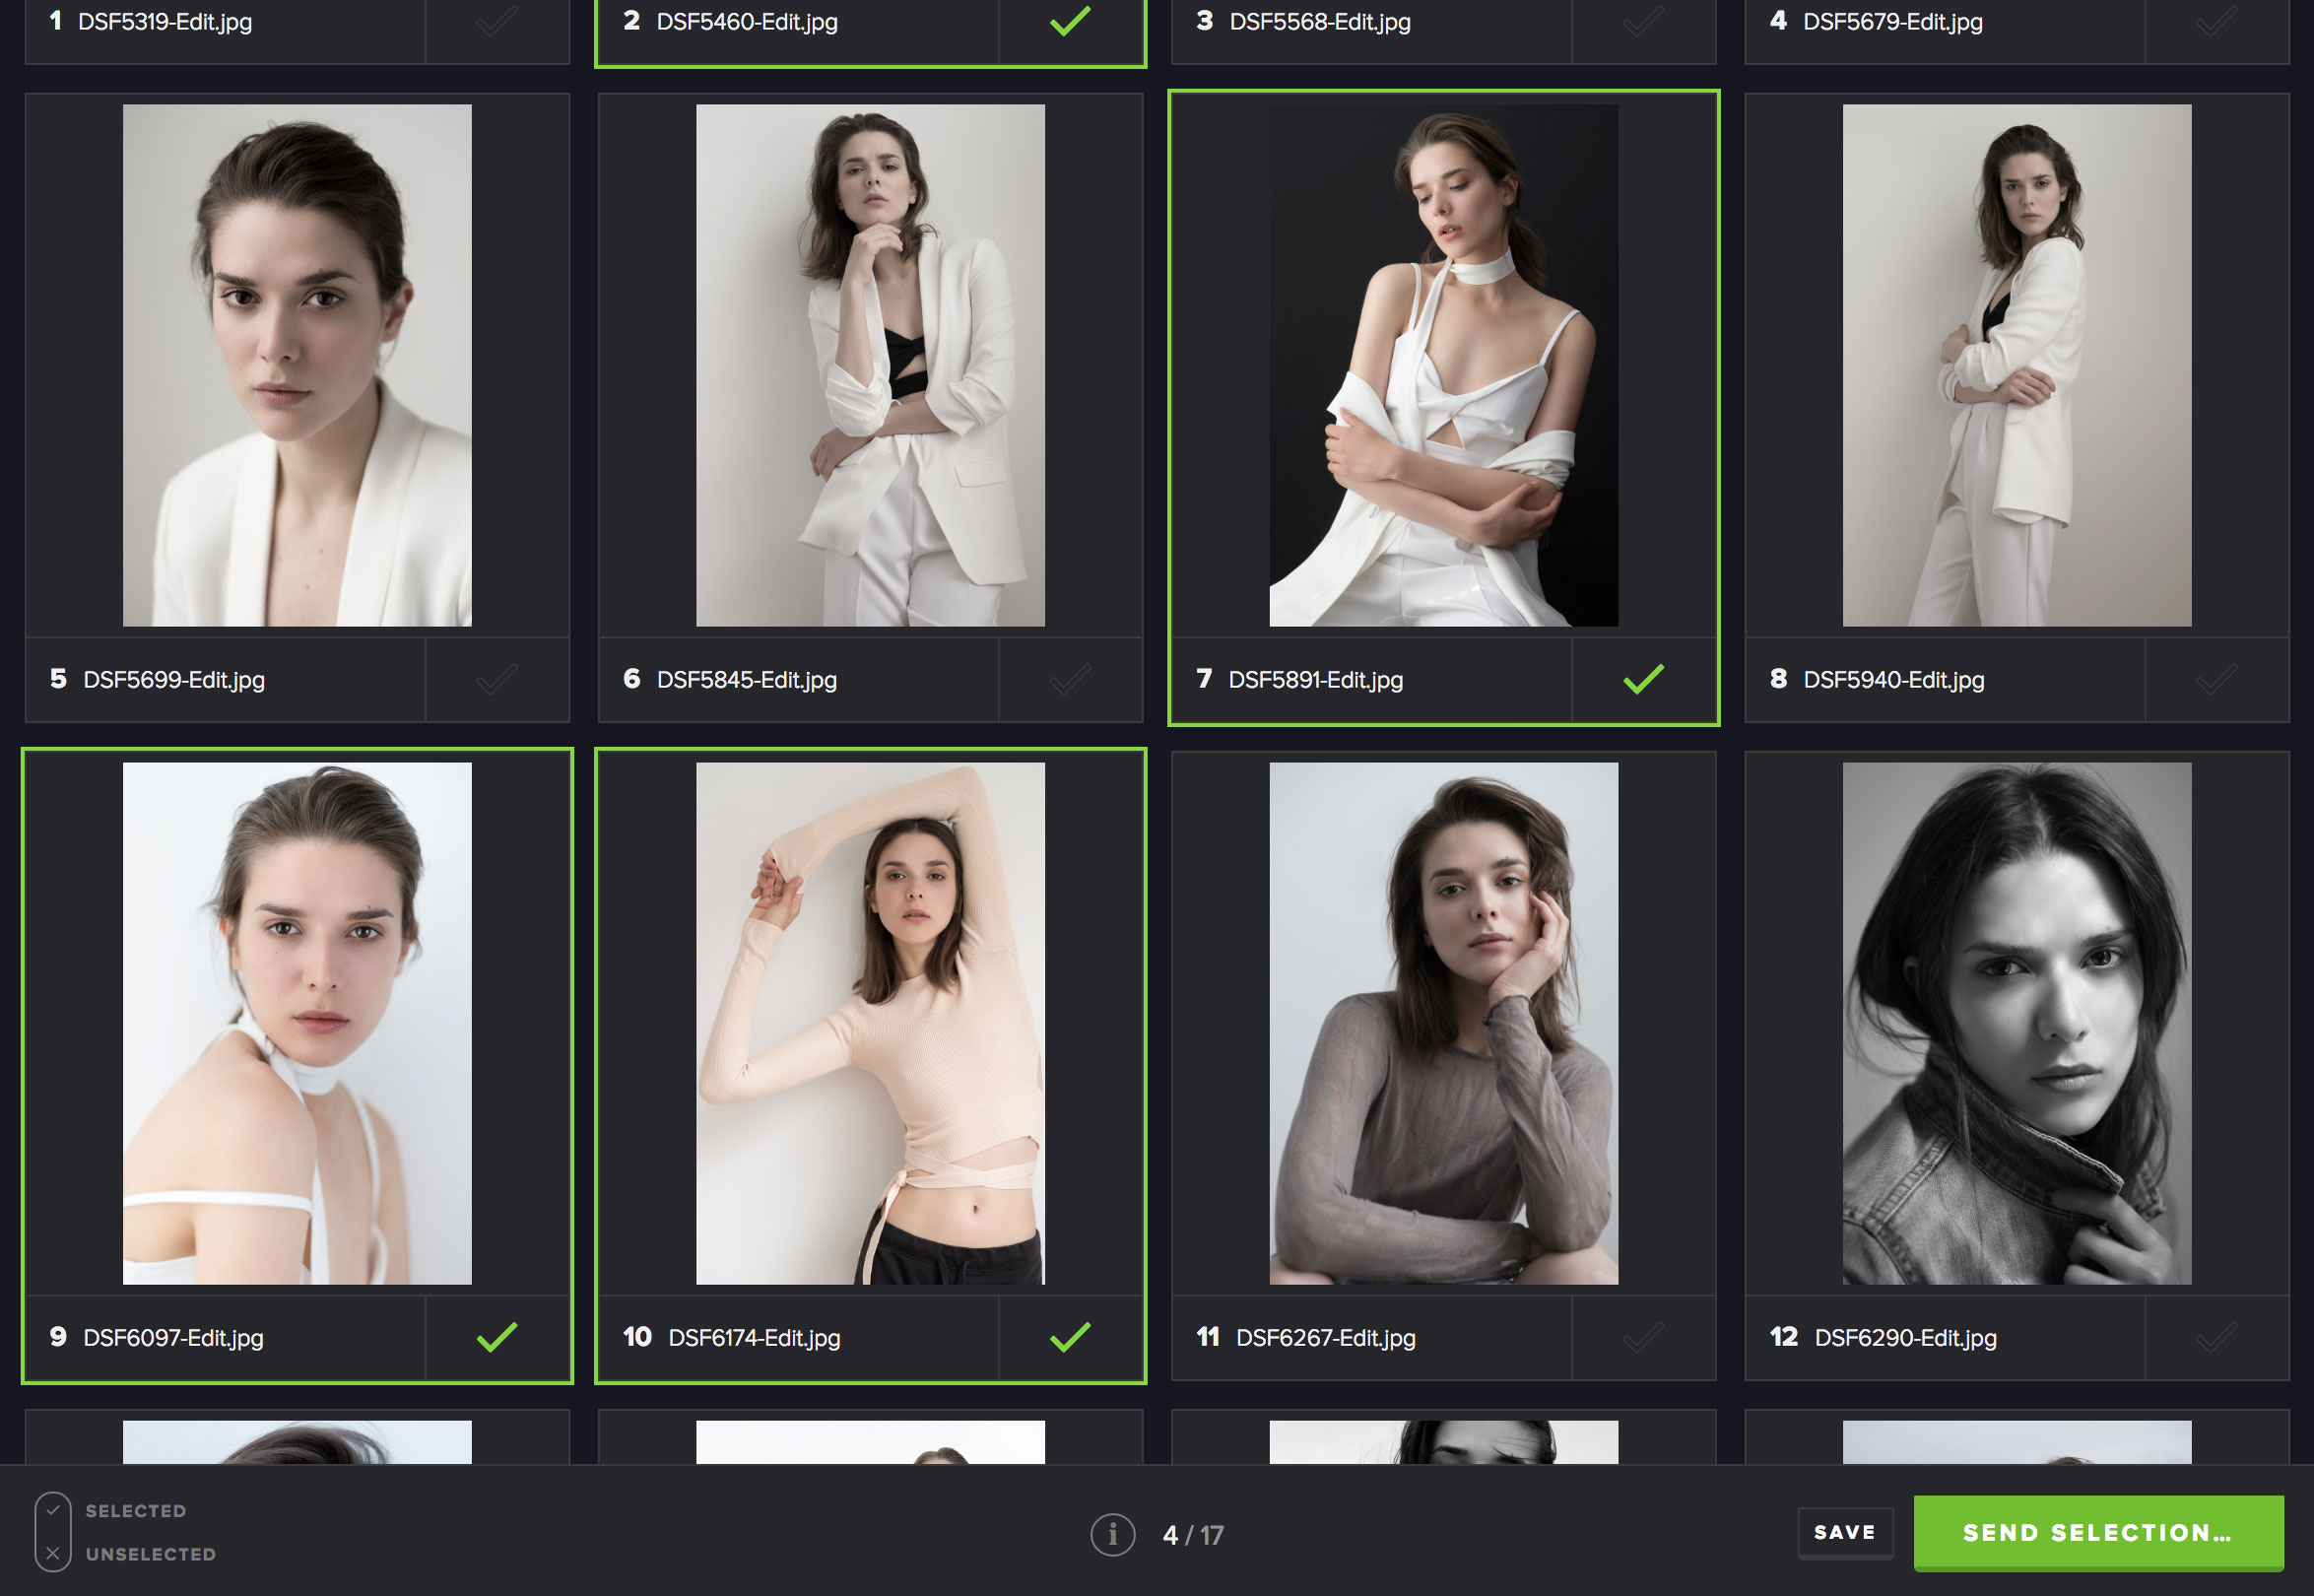This screenshot has height=1596, width=2314.
Task: Select checkmark for DSF6290-Edit.jpg
Action: (2216, 1337)
